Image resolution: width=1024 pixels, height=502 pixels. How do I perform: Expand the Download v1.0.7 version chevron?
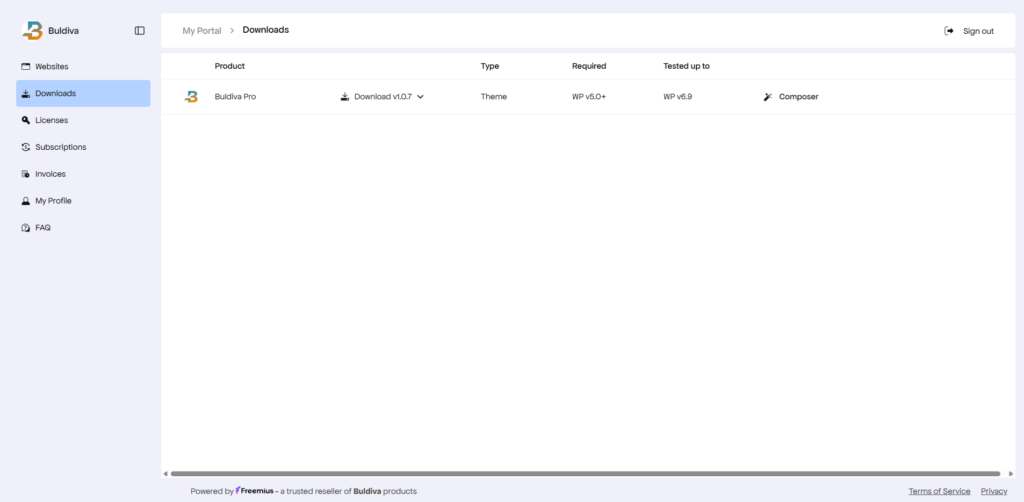pos(421,97)
